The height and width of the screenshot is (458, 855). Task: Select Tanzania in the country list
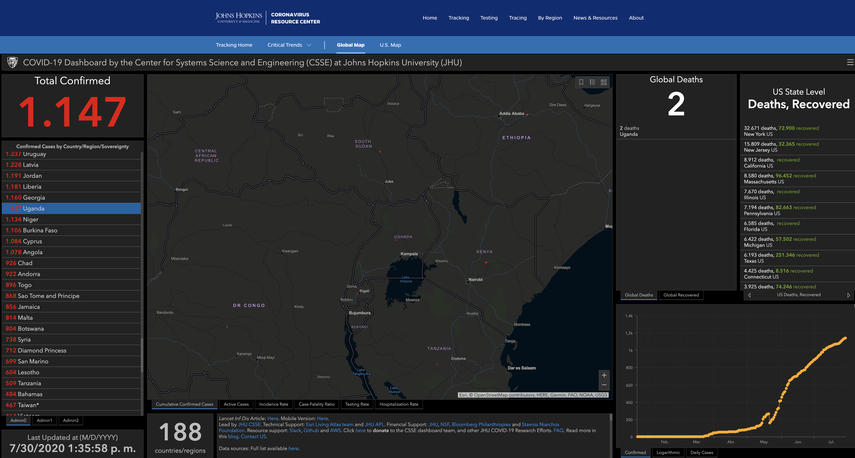coord(71,383)
